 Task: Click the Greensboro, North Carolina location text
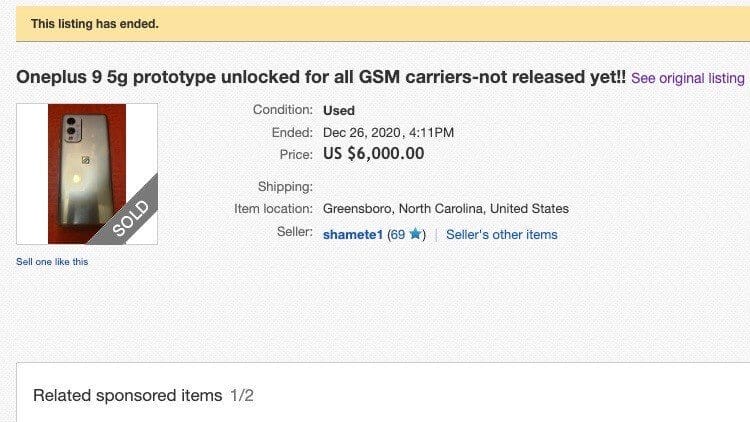tap(445, 209)
